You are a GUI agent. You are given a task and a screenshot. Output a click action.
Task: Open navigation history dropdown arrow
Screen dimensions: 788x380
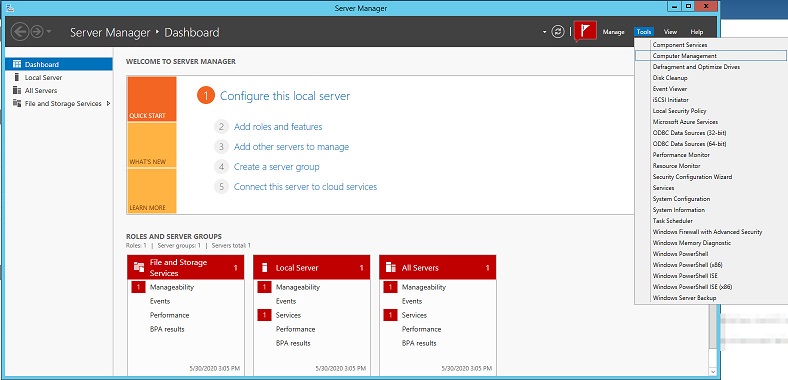coord(49,32)
